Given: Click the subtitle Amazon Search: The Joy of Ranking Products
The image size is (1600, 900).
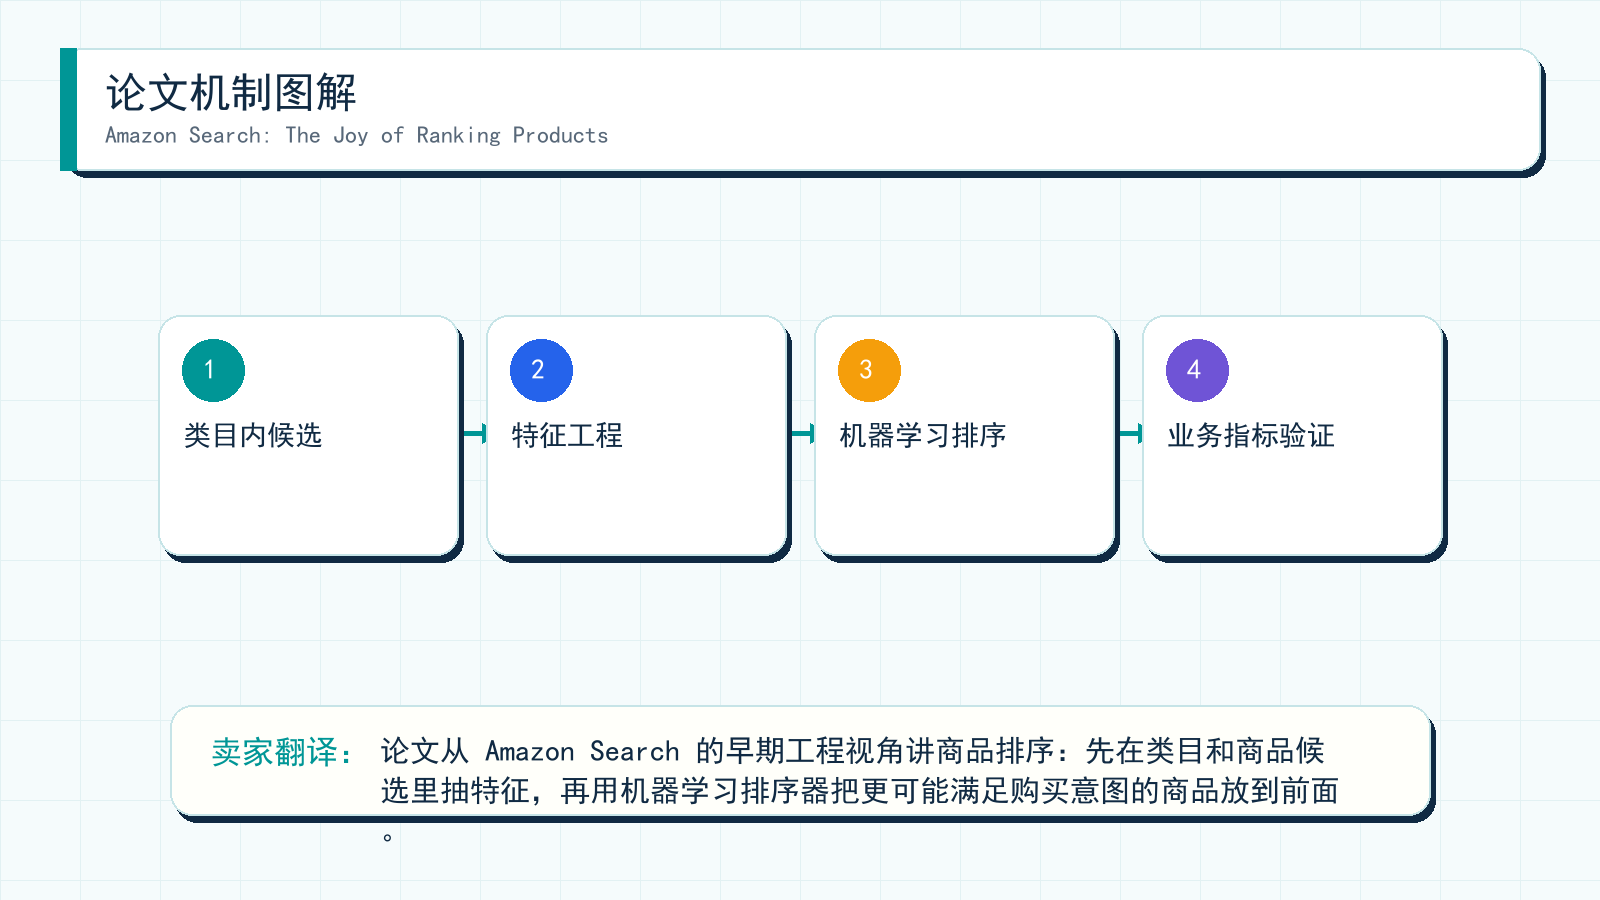Looking at the screenshot, I should pos(357,136).
